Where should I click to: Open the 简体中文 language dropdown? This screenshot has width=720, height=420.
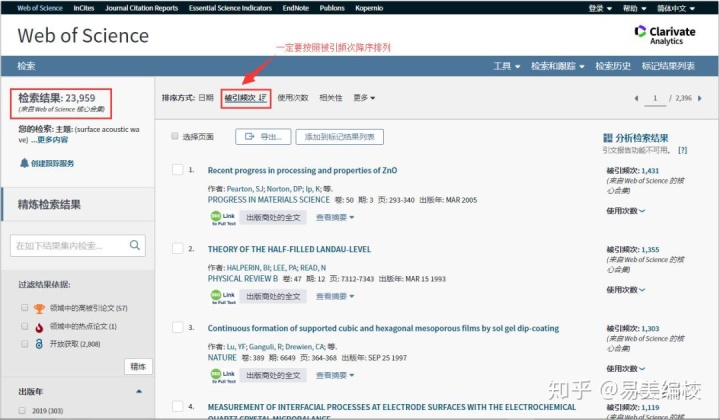675,8
